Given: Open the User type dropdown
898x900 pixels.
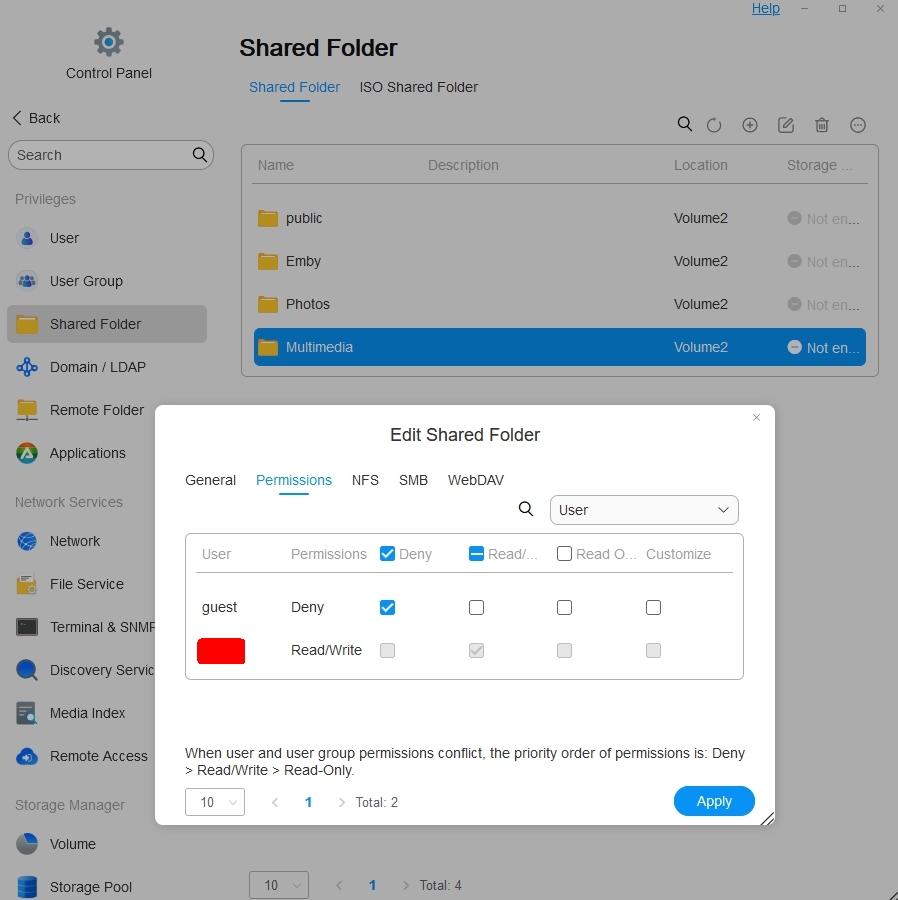Looking at the screenshot, I should pyautogui.click(x=644, y=510).
